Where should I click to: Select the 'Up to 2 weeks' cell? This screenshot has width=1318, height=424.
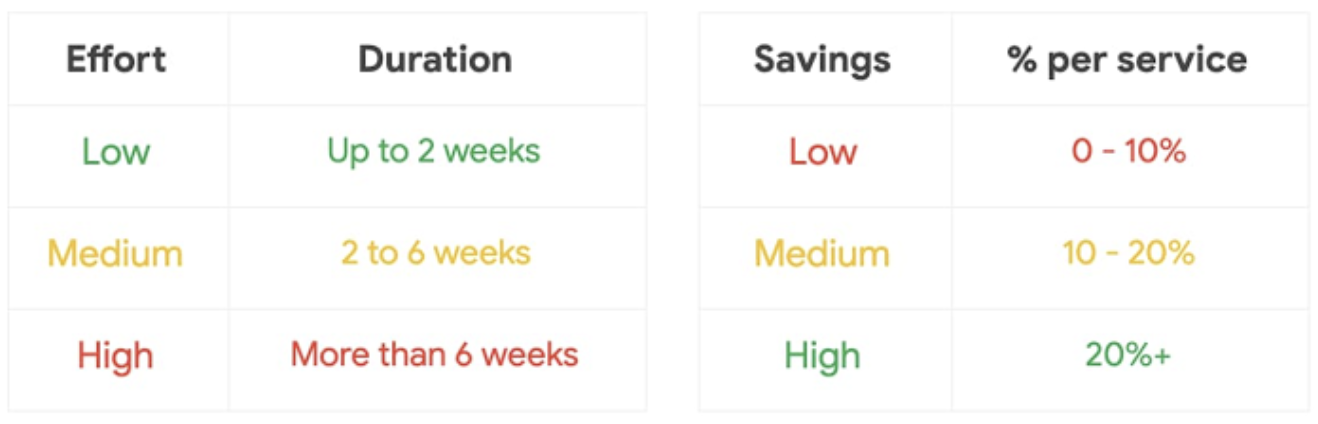pos(433,151)
